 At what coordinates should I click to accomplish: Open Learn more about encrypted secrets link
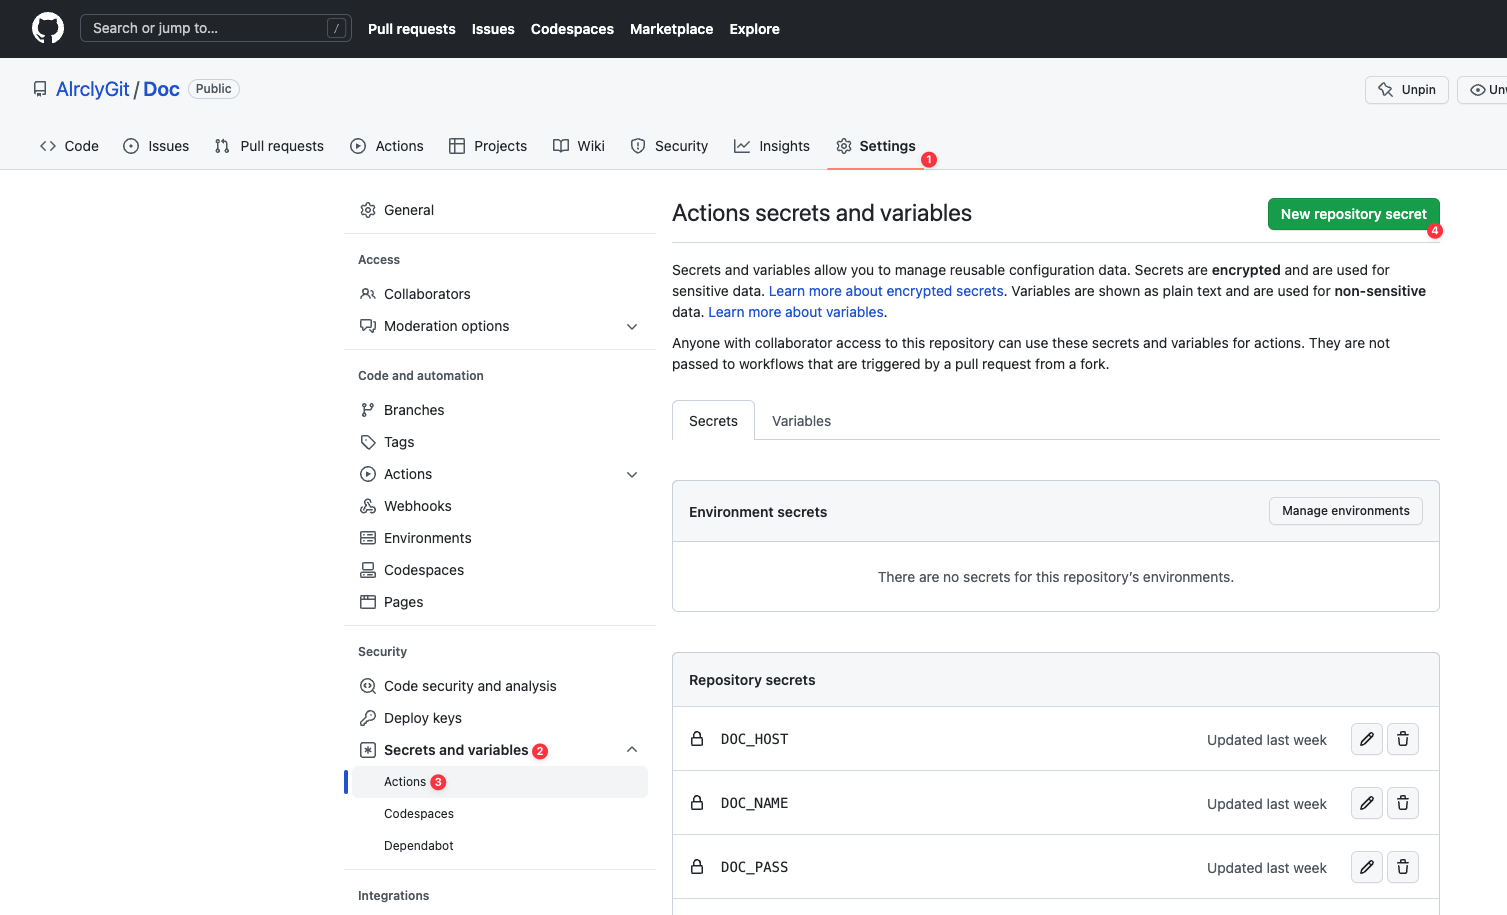click(x=886, y=291)
